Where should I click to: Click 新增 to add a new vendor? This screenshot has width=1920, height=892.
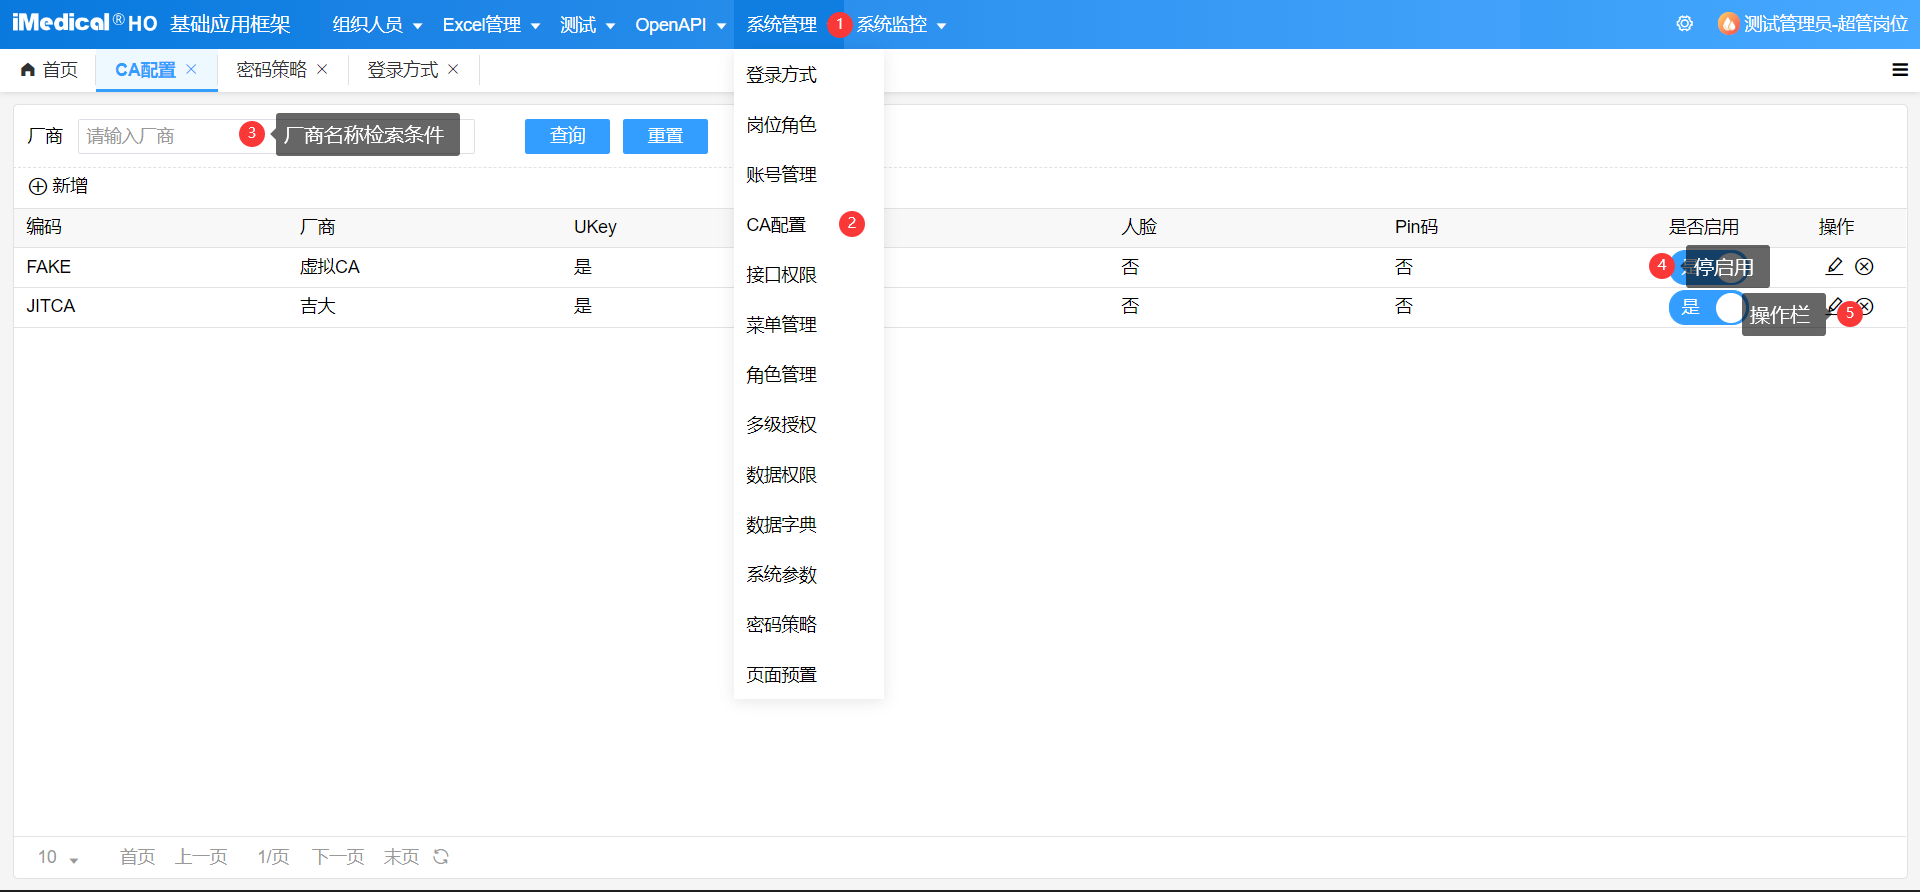[x=58, y=186]
